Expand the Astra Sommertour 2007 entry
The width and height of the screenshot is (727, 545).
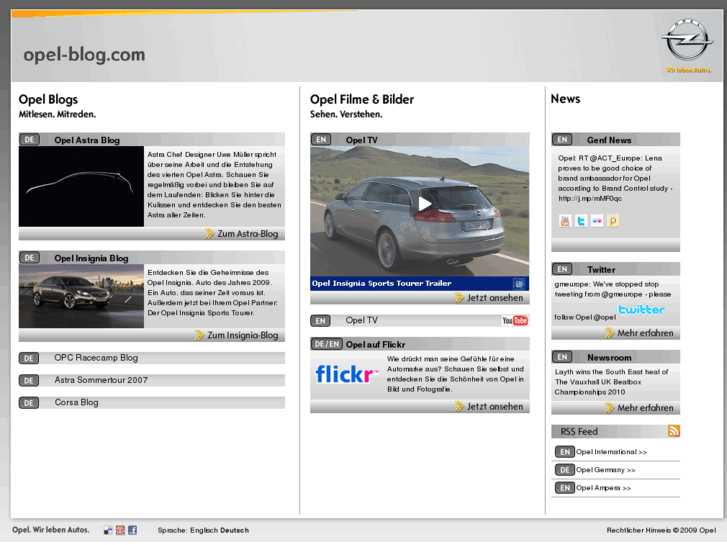100,380
